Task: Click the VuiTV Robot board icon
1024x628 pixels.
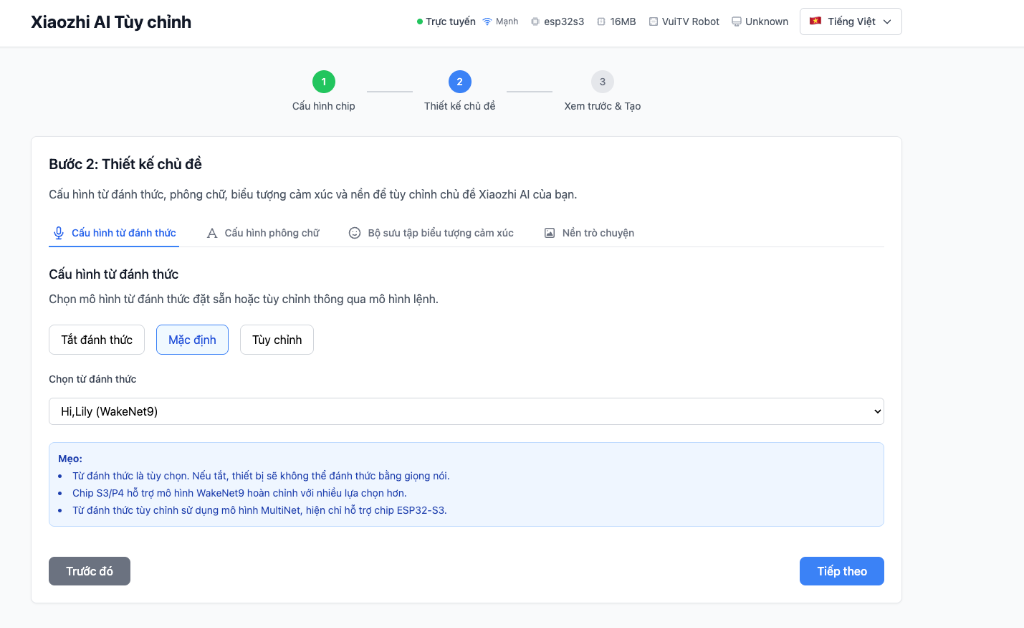Action: pyautogui.click(x=653, y=21)
